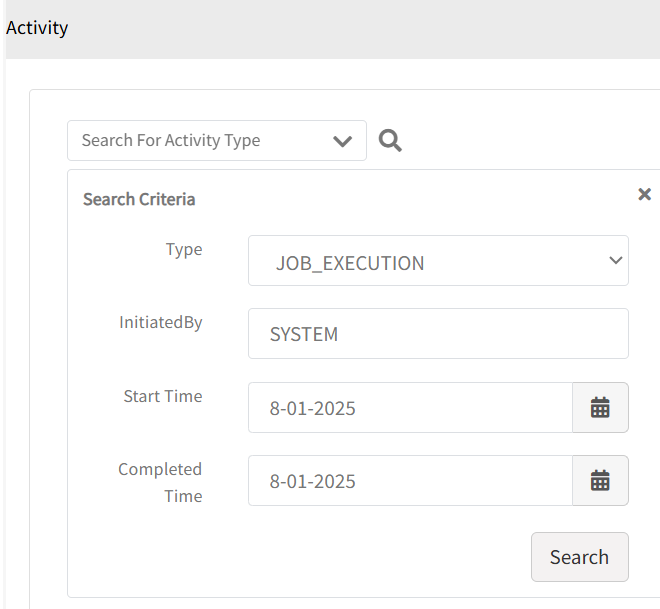Click the SYSTEM text in InitiatedBy
The width and height of the screenshot is (660, 609).
pos(304,334)
